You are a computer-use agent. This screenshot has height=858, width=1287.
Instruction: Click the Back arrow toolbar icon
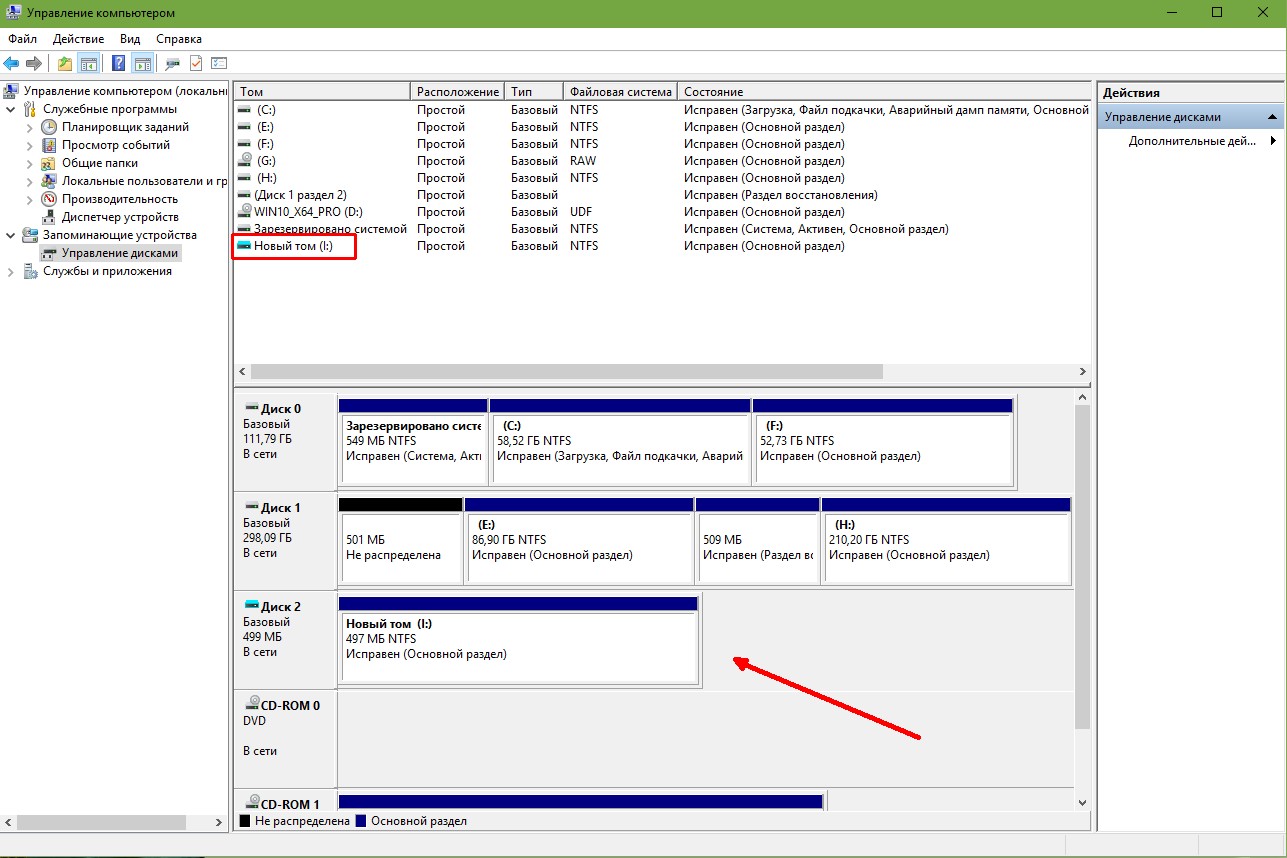click(12, 64)
